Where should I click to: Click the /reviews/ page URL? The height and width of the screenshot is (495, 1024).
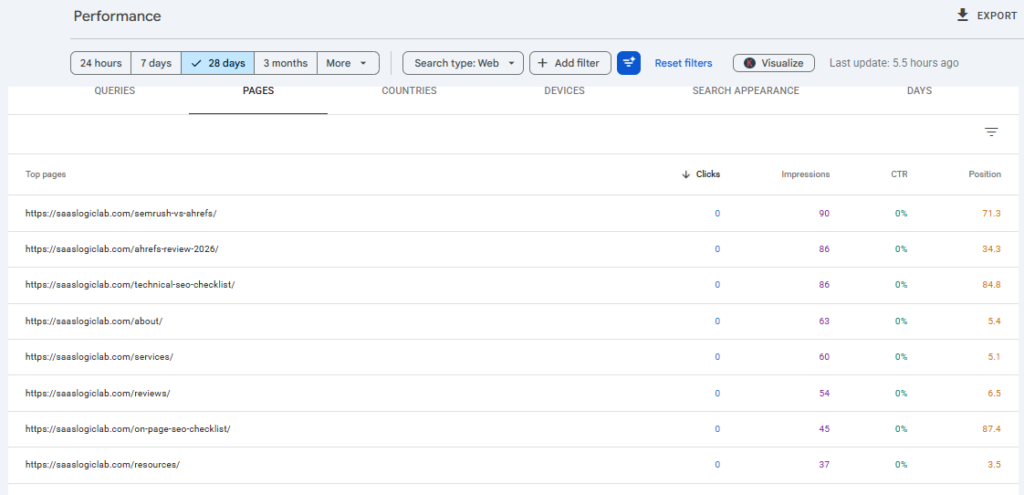tap(98, 393)
